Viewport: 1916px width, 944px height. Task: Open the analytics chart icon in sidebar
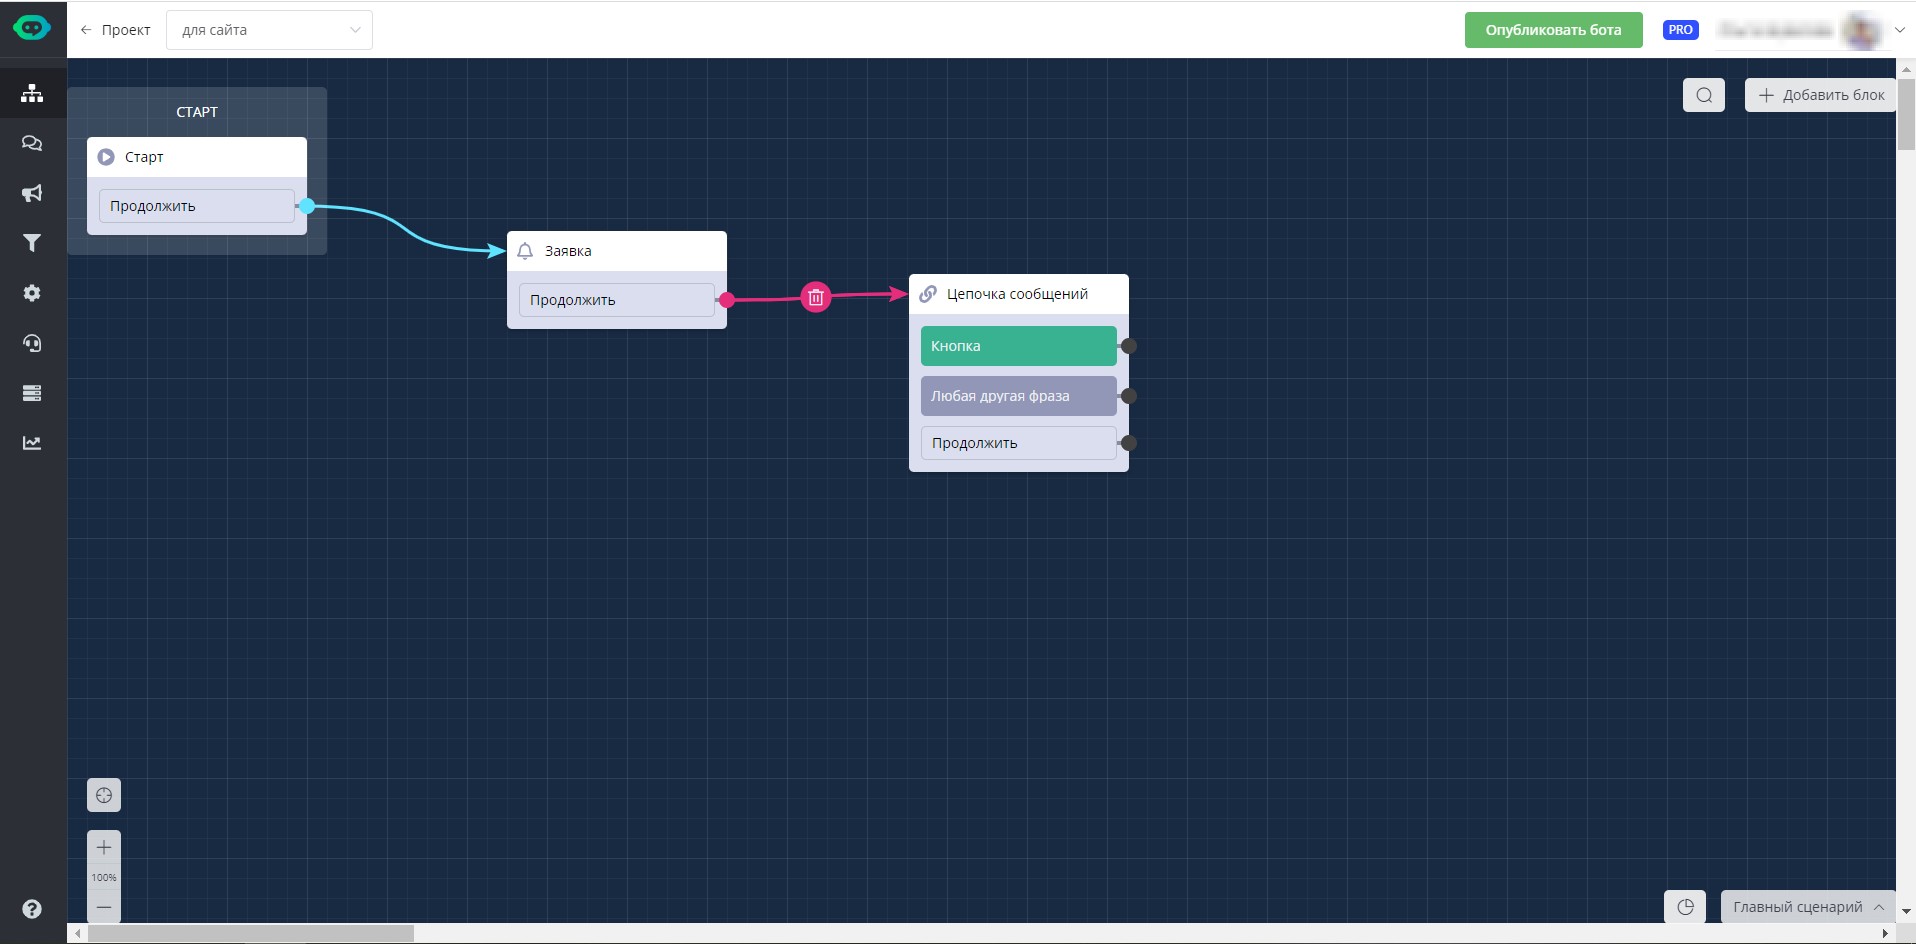pyautogui.click(x=32, y=443)
